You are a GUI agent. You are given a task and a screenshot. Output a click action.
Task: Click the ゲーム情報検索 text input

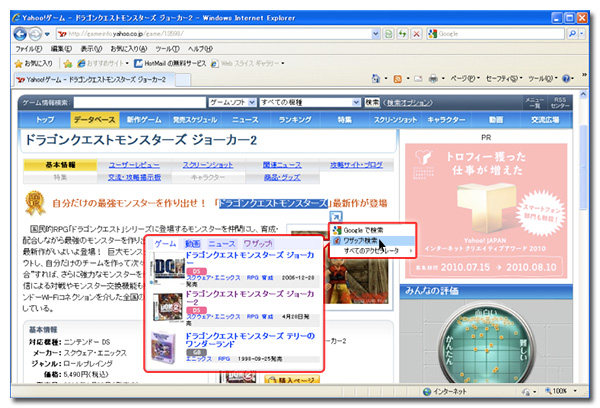coord(140,103)
